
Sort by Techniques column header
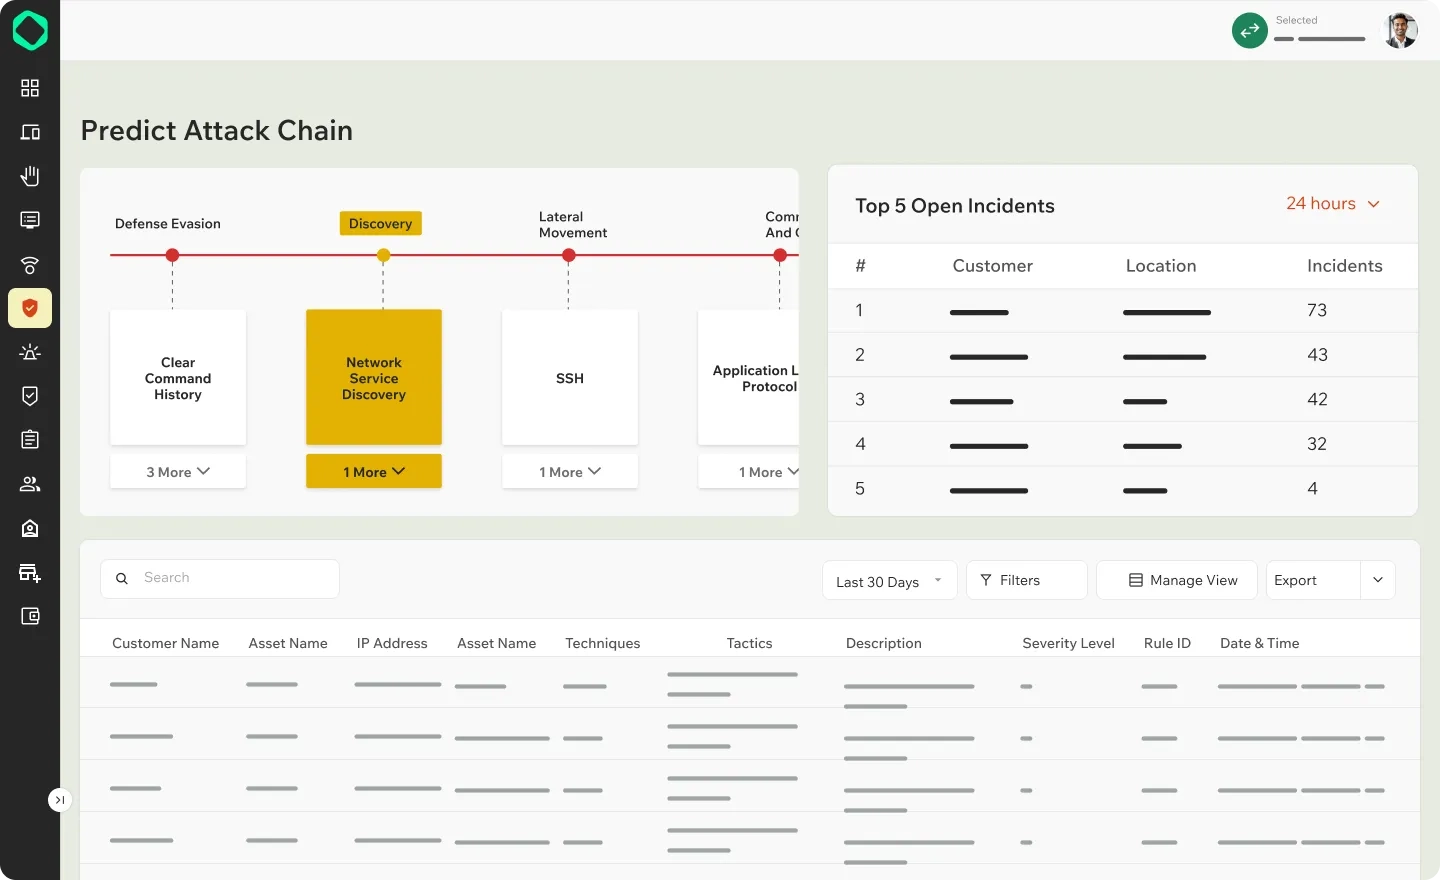tap(603, 644)
